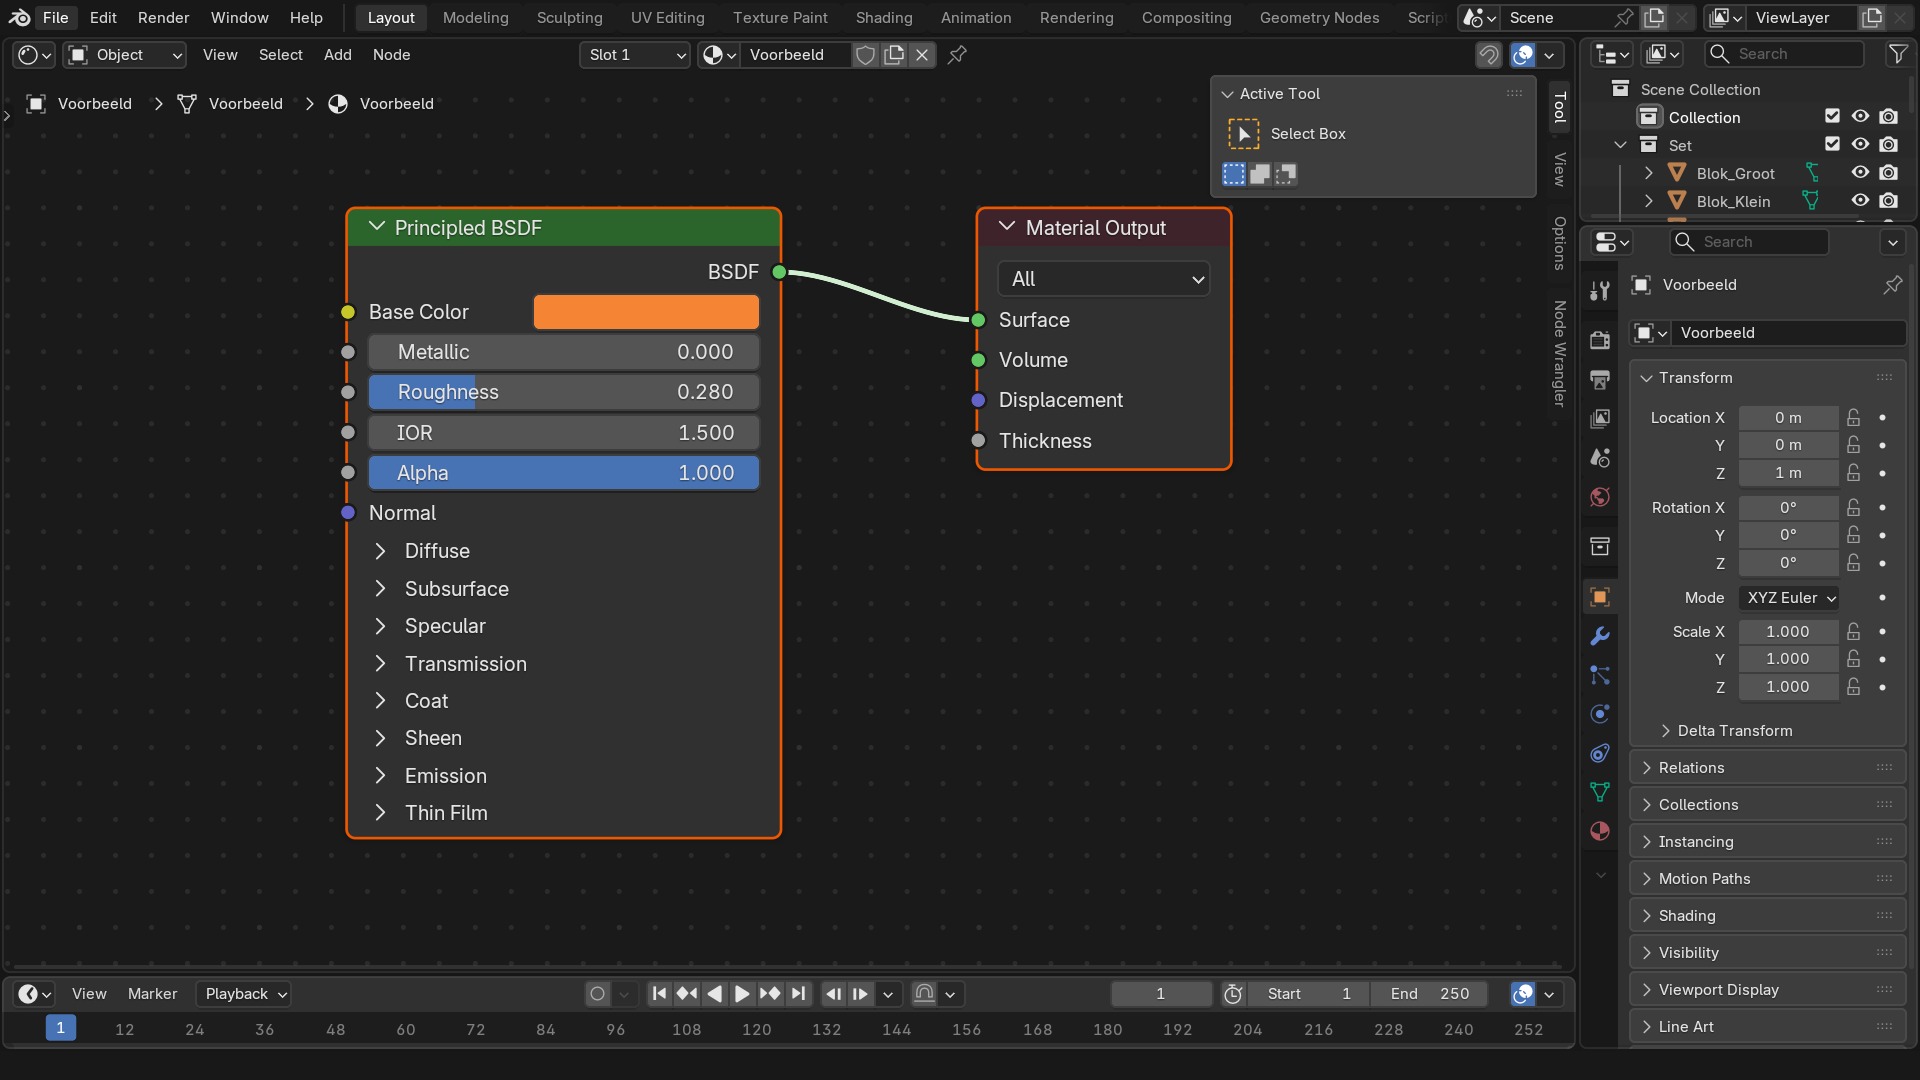
Task: Open the Physics properties tab
Action: pos(1600,714)
